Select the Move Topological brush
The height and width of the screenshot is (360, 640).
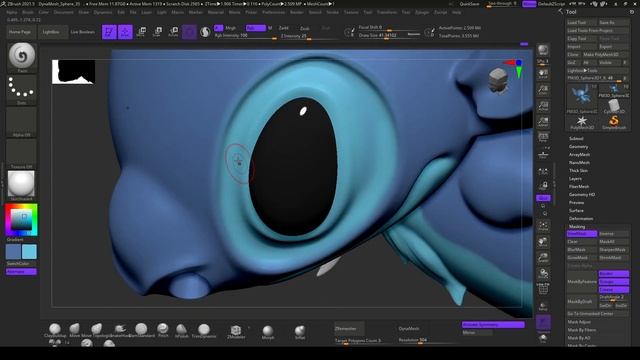(96, 330)
